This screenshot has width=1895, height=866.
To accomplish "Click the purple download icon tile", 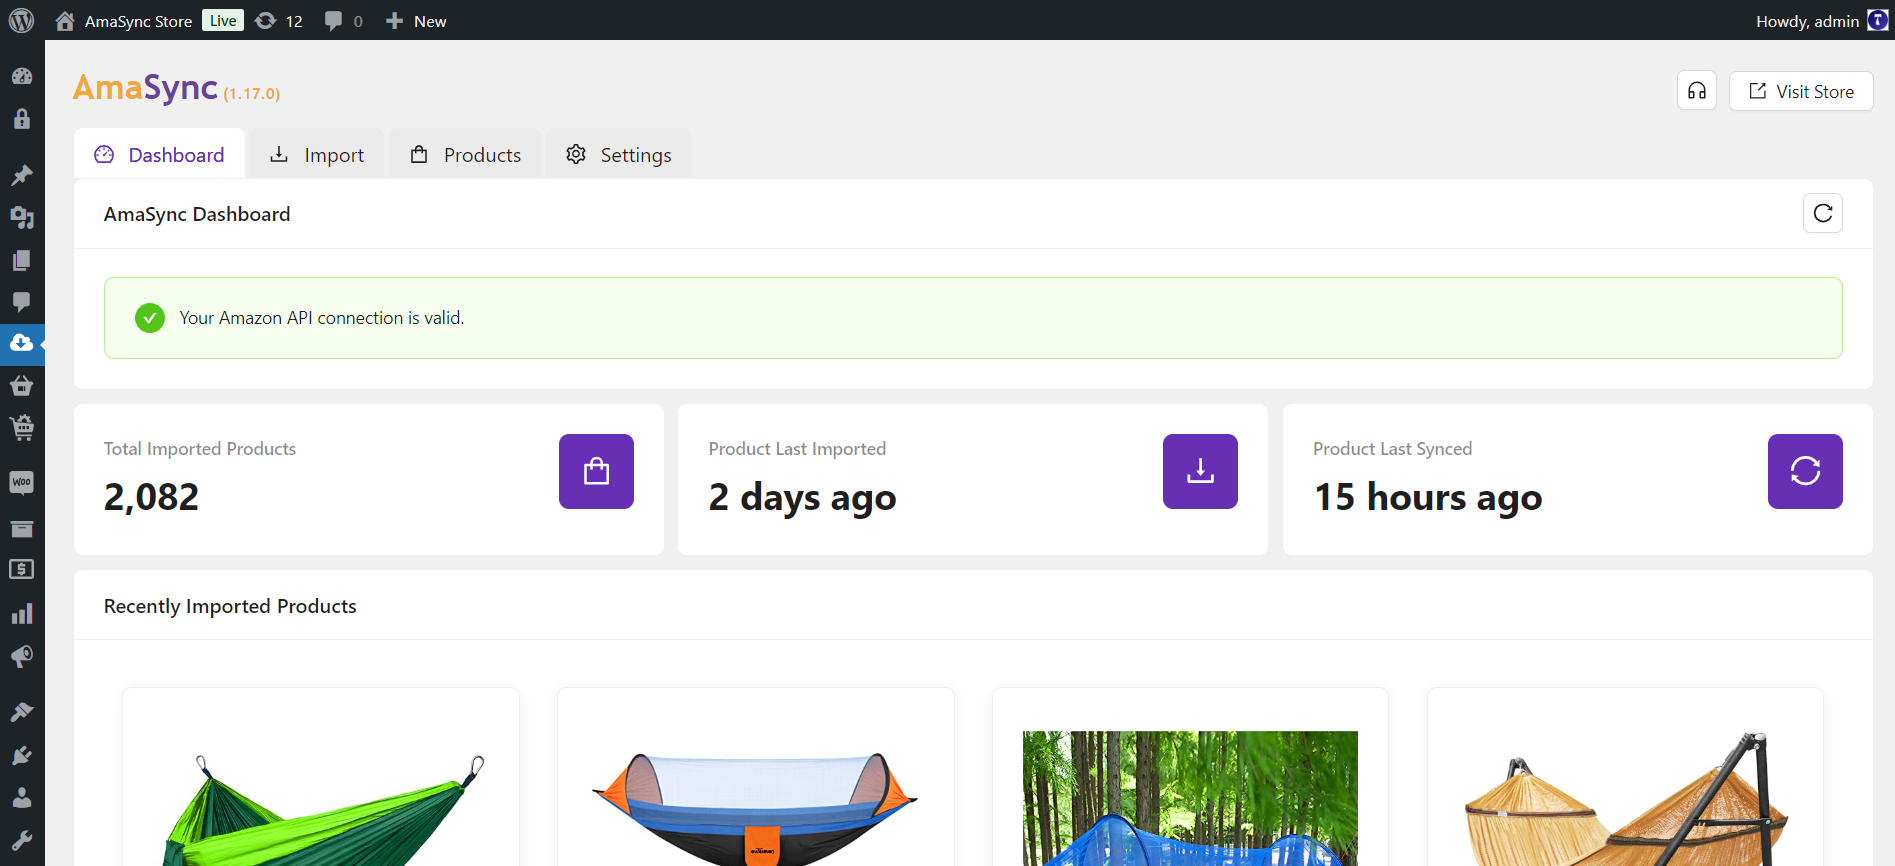I will click(1200, 471).
